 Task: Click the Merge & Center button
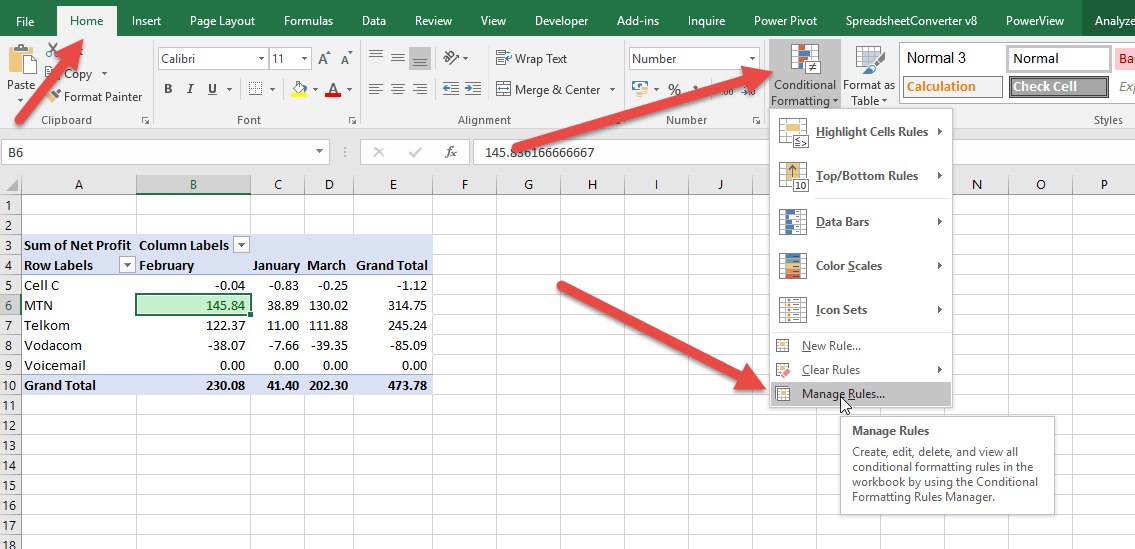tap(549, 90)
